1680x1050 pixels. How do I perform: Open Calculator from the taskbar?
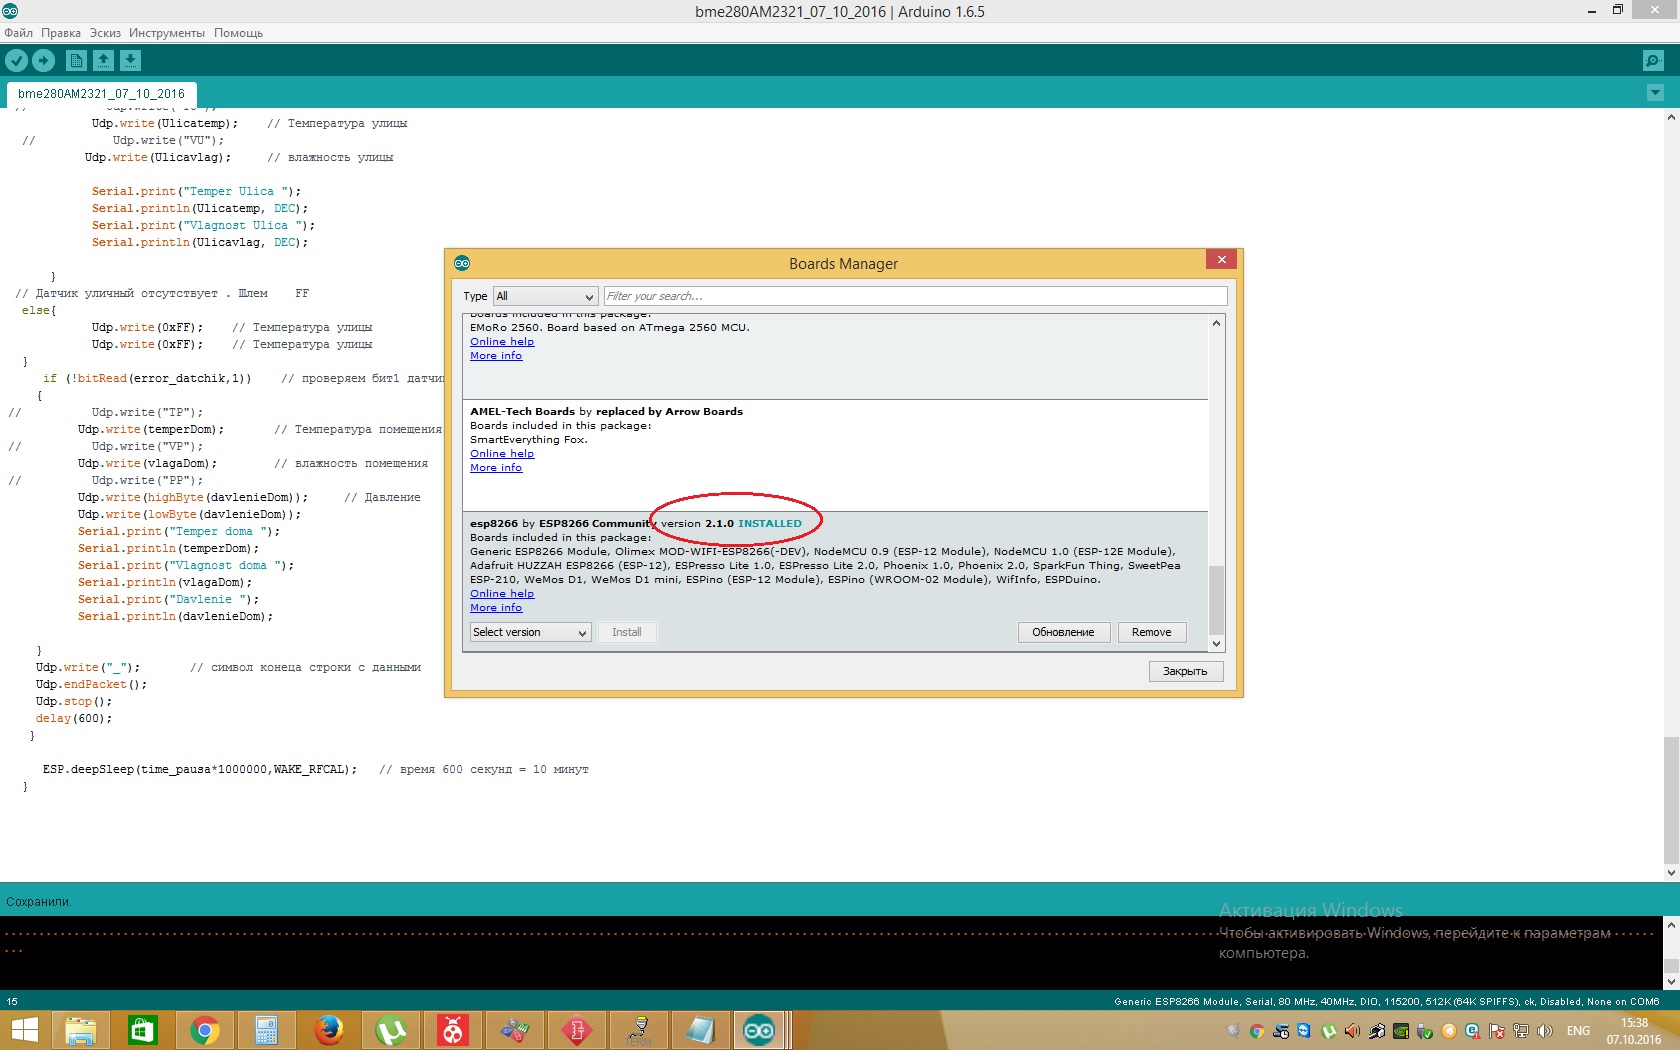(266, 1030)
